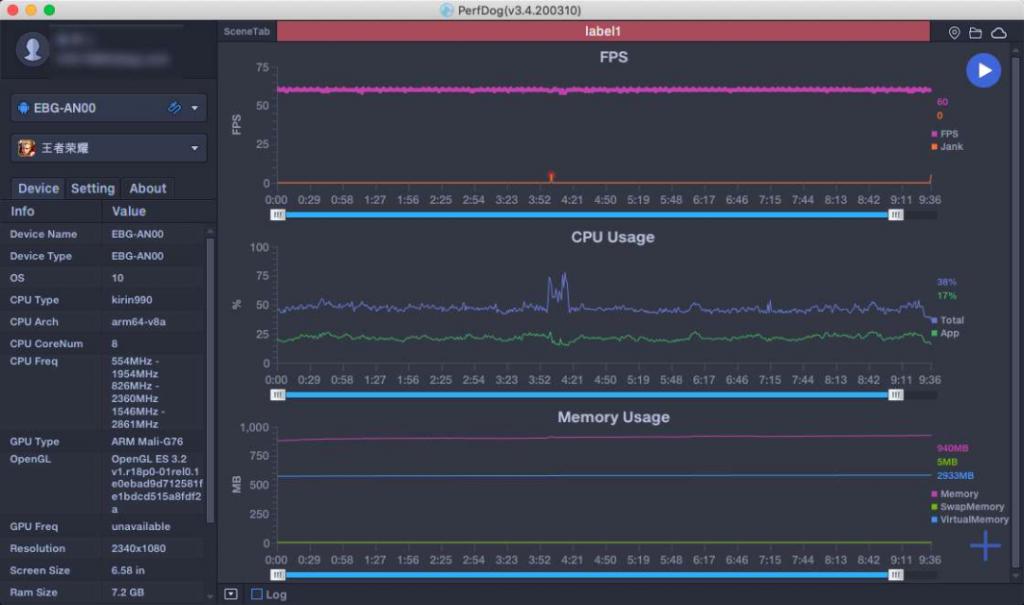Select the GPU Type ARM Mali-G76 value
Viewport: 1024px width, 605px height.
click(x=147, y=442)
